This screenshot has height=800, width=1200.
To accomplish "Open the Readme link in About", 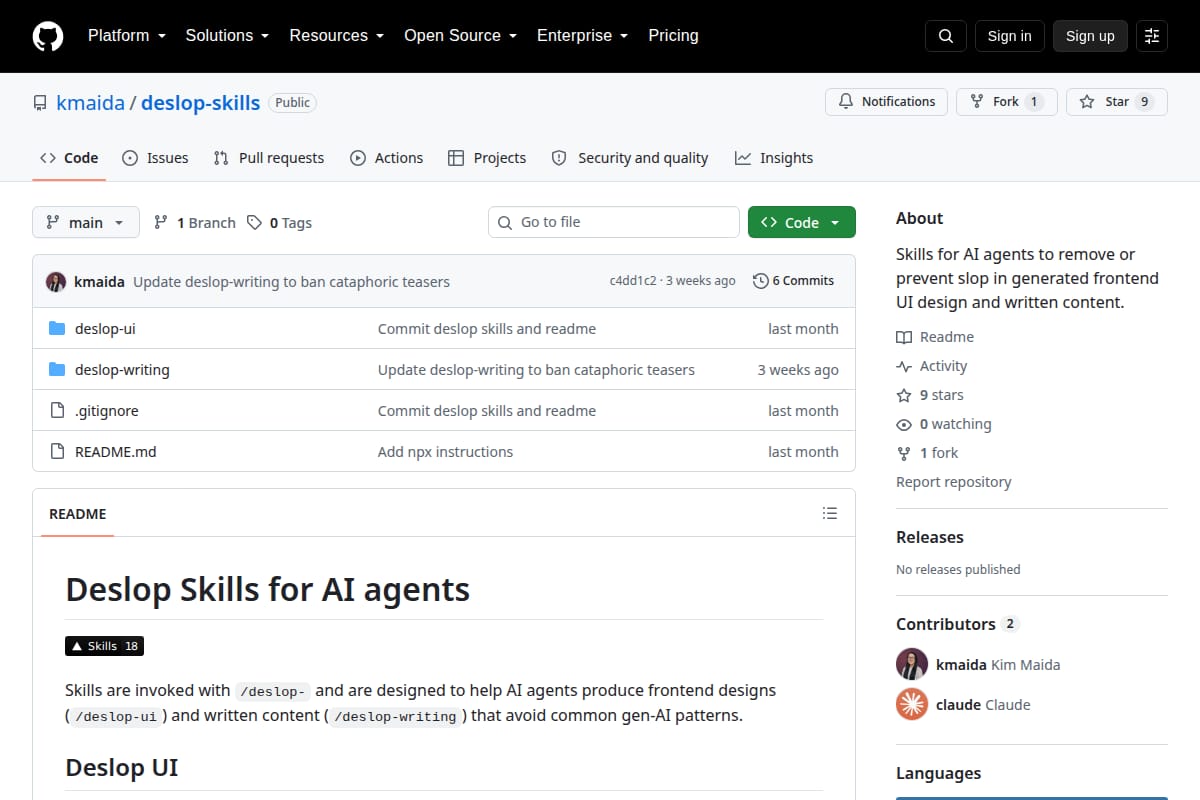I will tap(936, 337).
